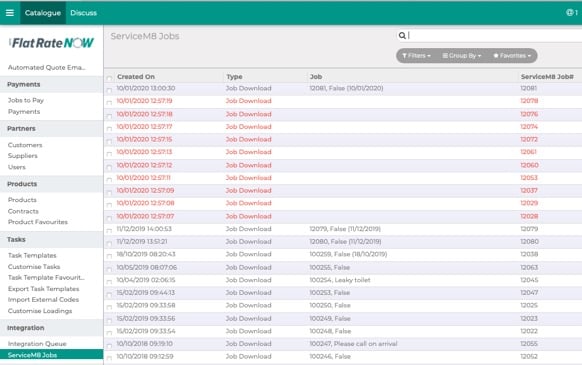This screenshot has height=365, width=582.
Task: Open Task Templates
Action: [32, 255]
